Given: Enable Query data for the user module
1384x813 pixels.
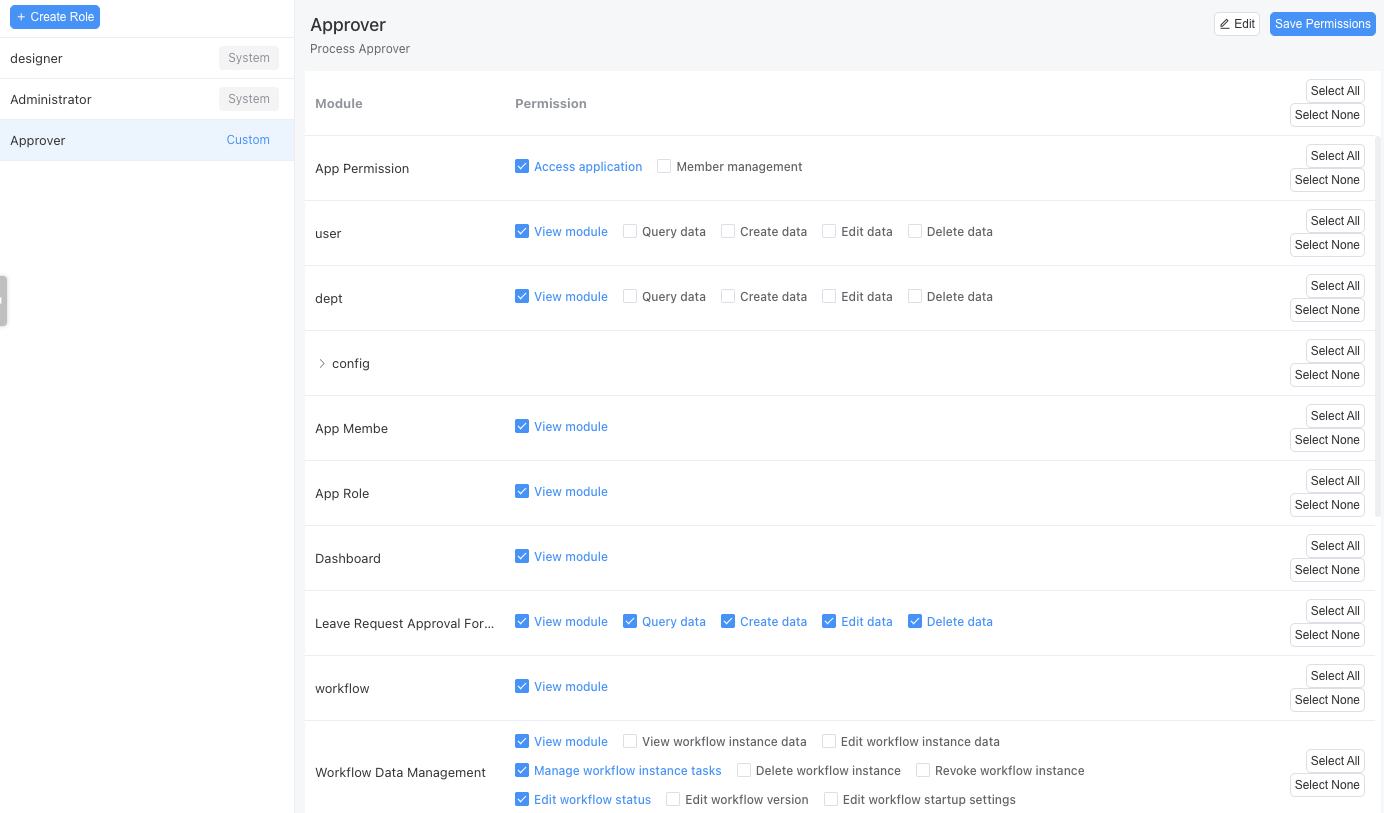Looking at the screenshot, I should 630,231.
